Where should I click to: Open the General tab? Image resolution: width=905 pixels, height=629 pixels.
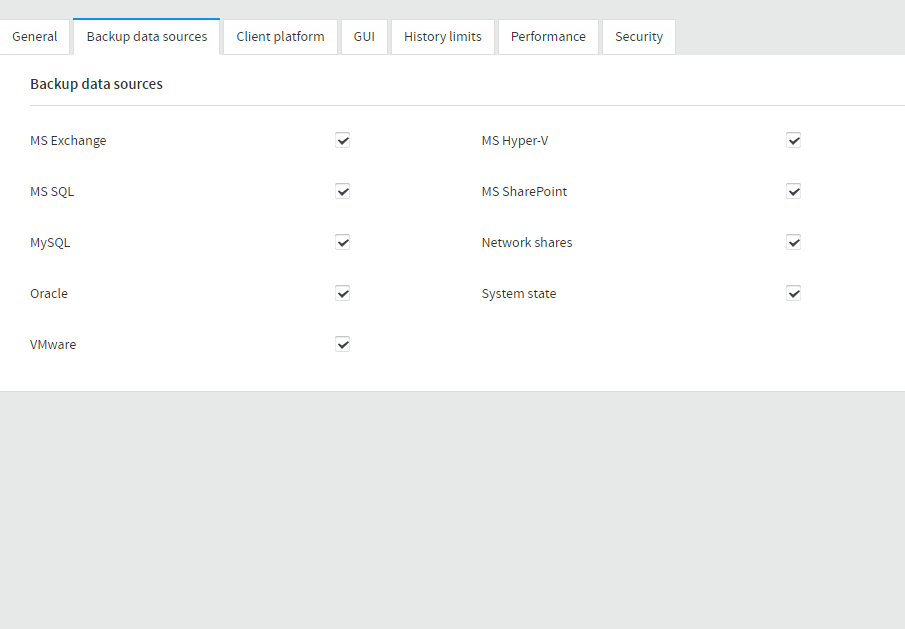(35, 37)
